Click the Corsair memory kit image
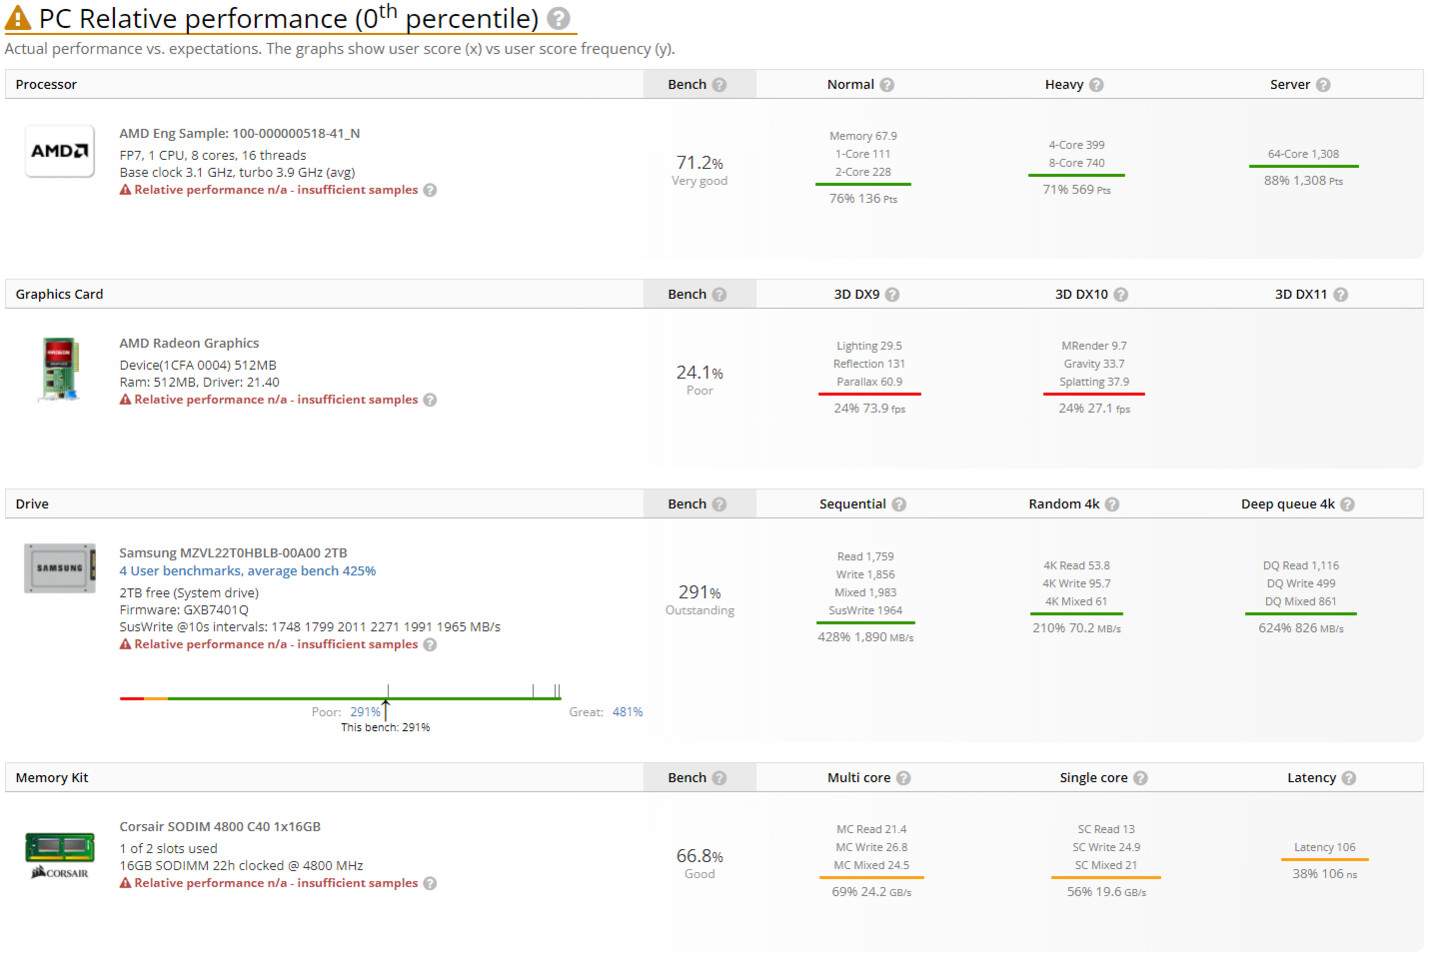 [60, 855]
